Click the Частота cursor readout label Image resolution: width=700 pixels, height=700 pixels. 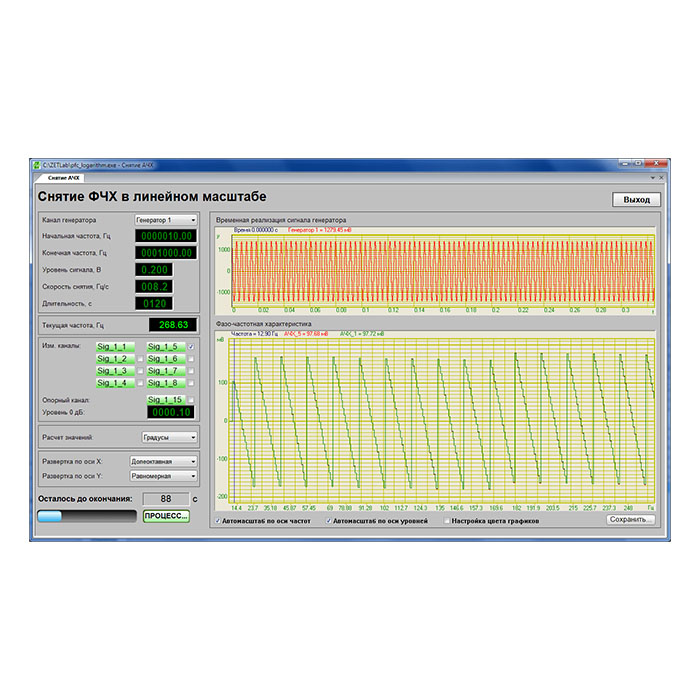pos(254,334)
